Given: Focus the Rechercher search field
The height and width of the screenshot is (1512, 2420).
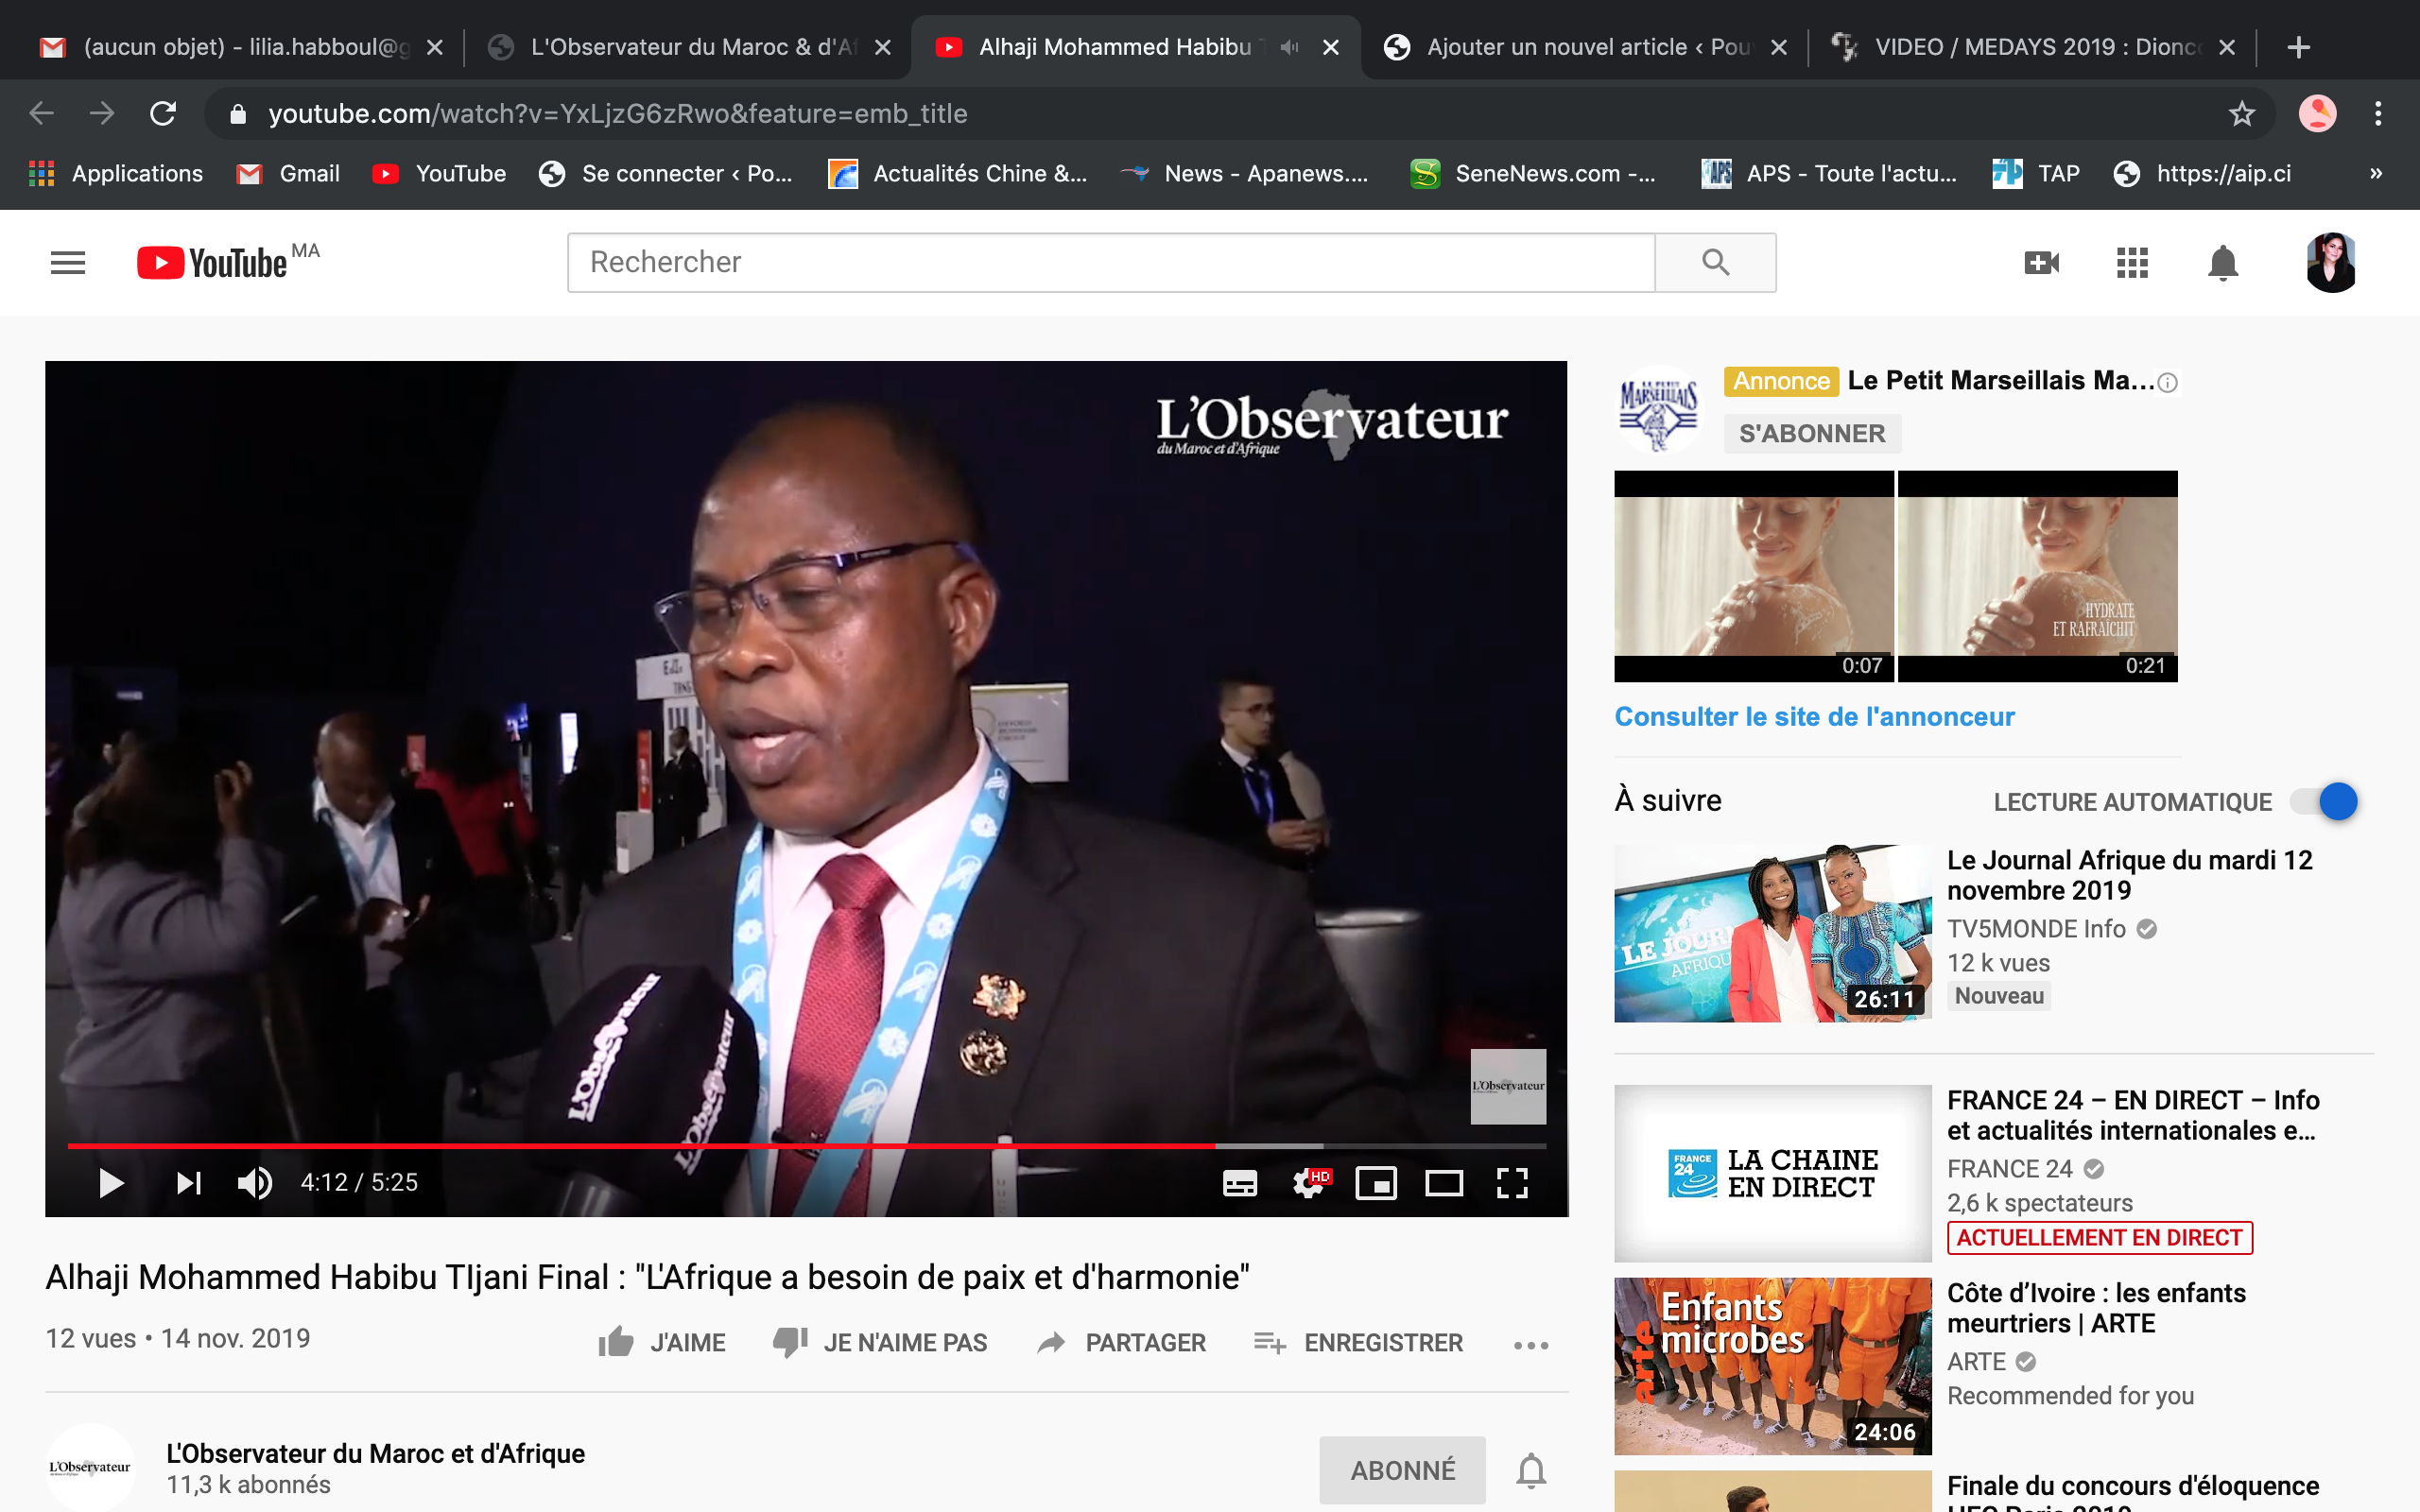Looking at the screenshot, I should click(x=1111, y=263).
